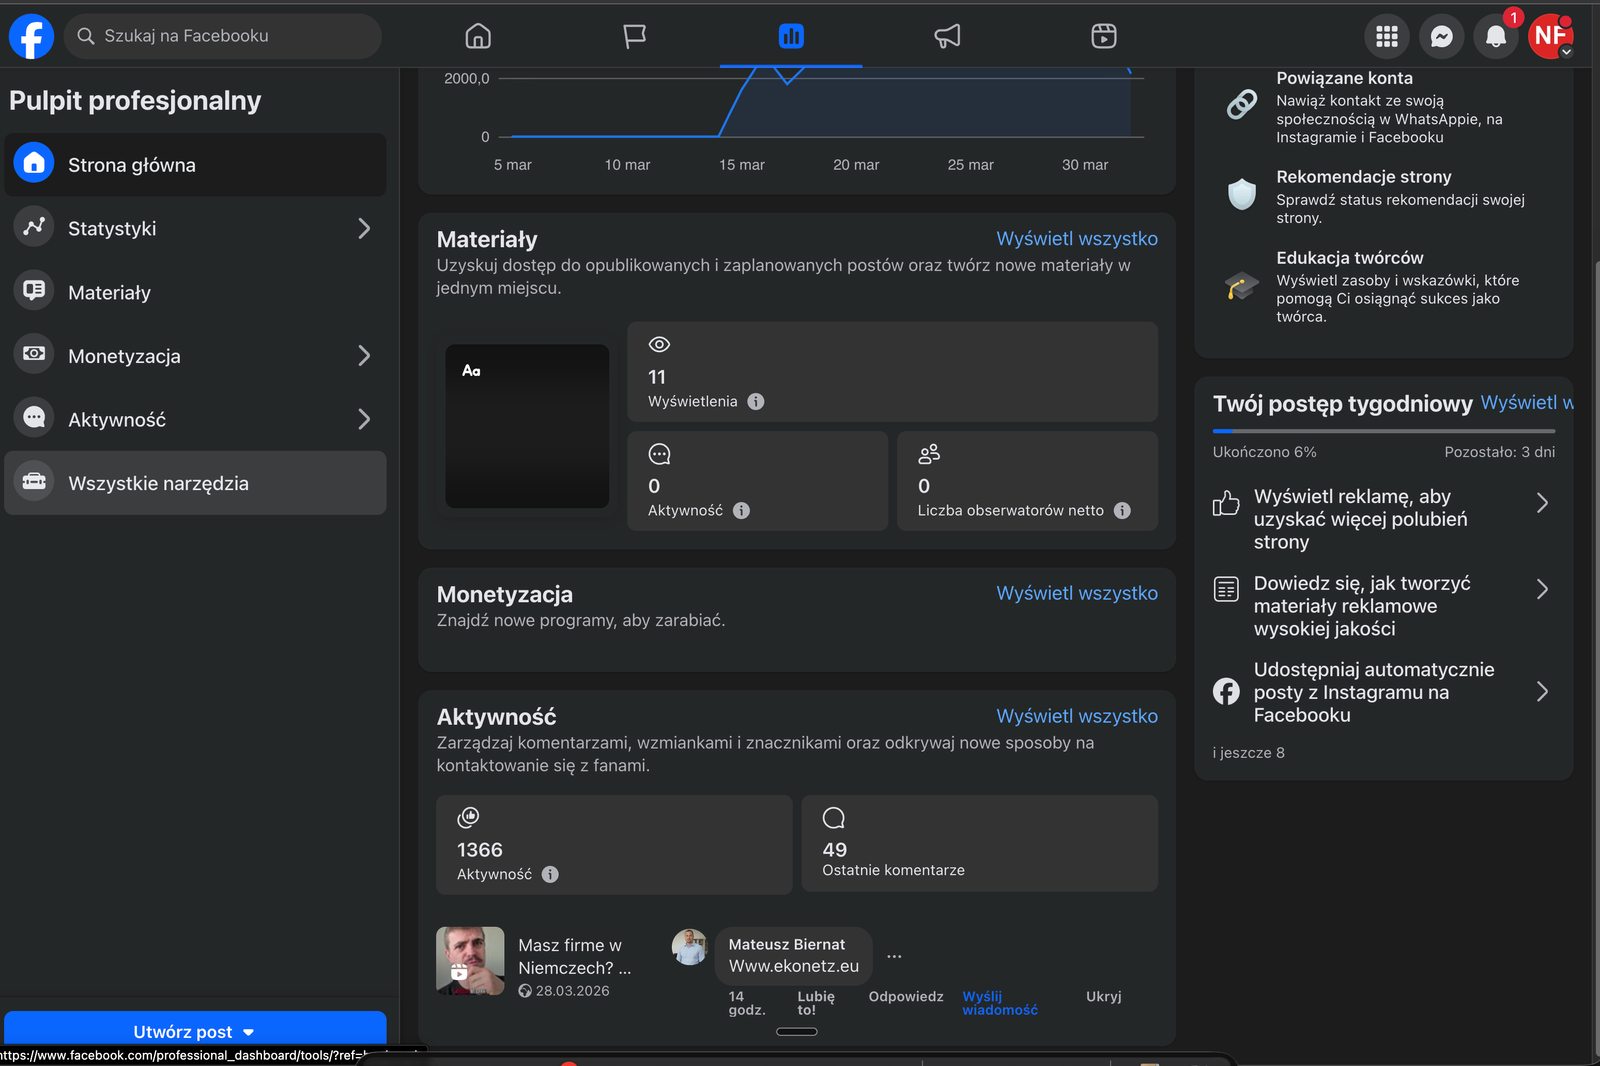
Task: Expand the Aktywność sidebar chevron
Action: (364, 420)
